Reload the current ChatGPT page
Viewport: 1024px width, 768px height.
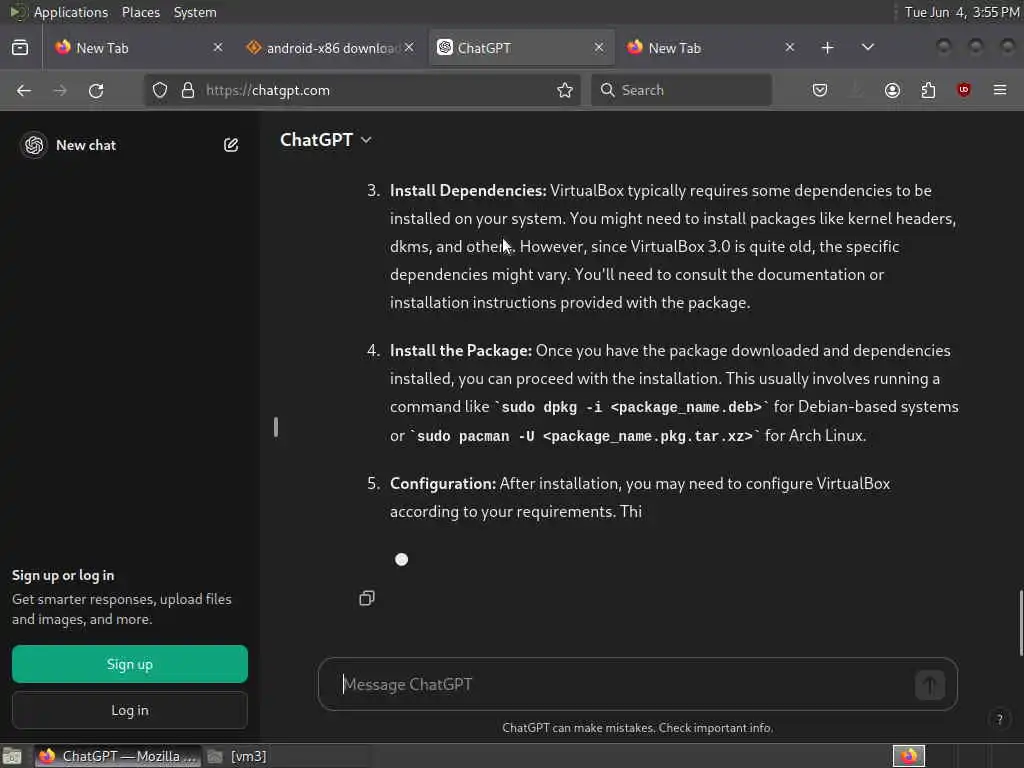click(x=96, y=90)
